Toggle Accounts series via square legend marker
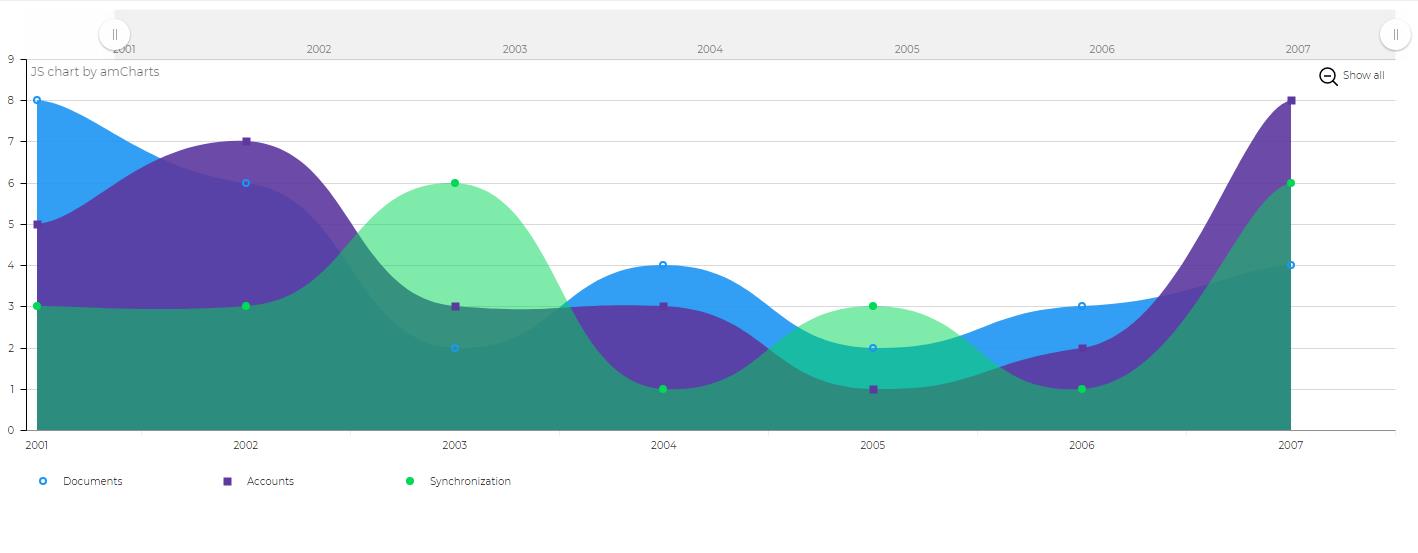Screen dimensions: 1418x553 227,481
